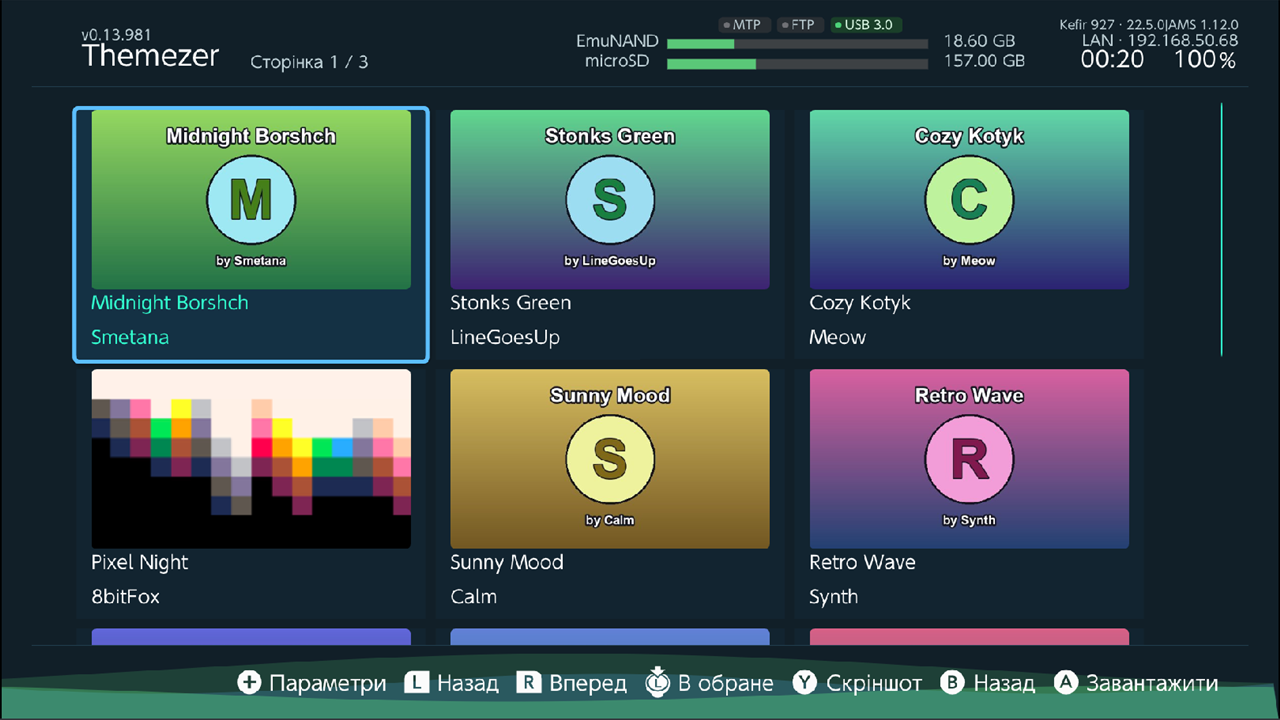This screenshot has height=720, width=1280.
Task: Click the stick icon for В обране
Action: coord(657,682)
